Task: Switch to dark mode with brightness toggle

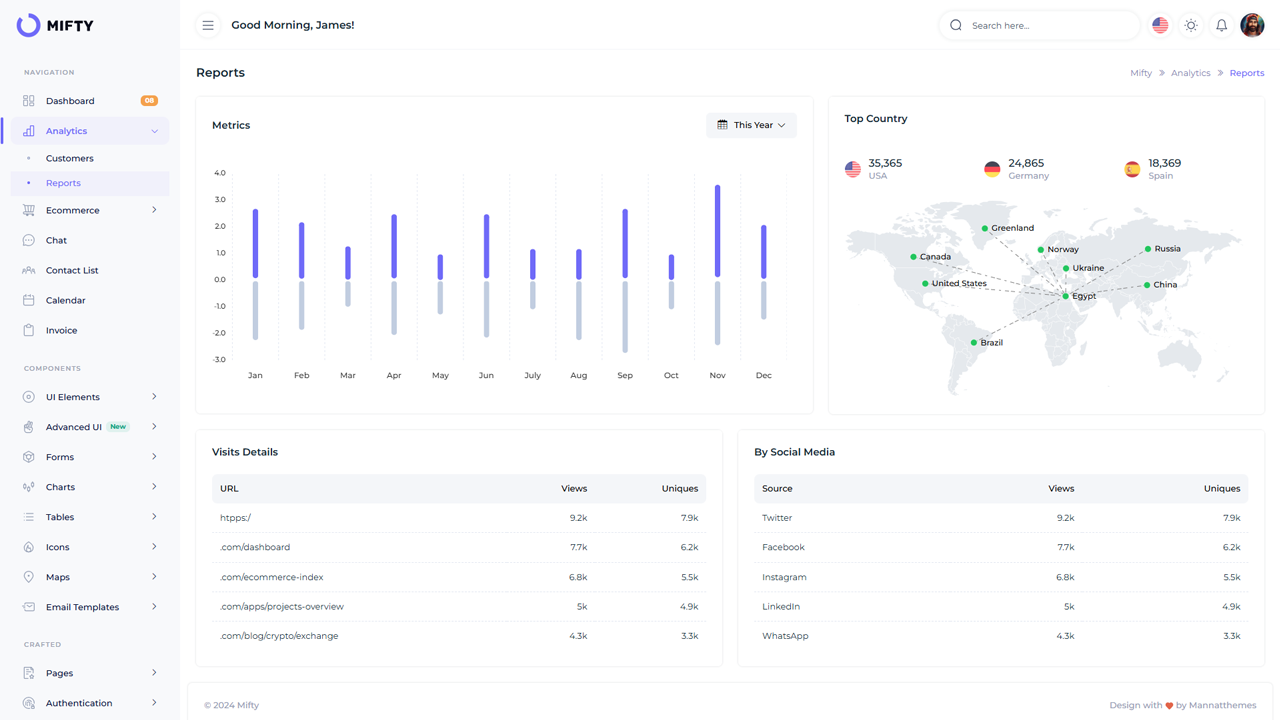Action: point(1190,25)
